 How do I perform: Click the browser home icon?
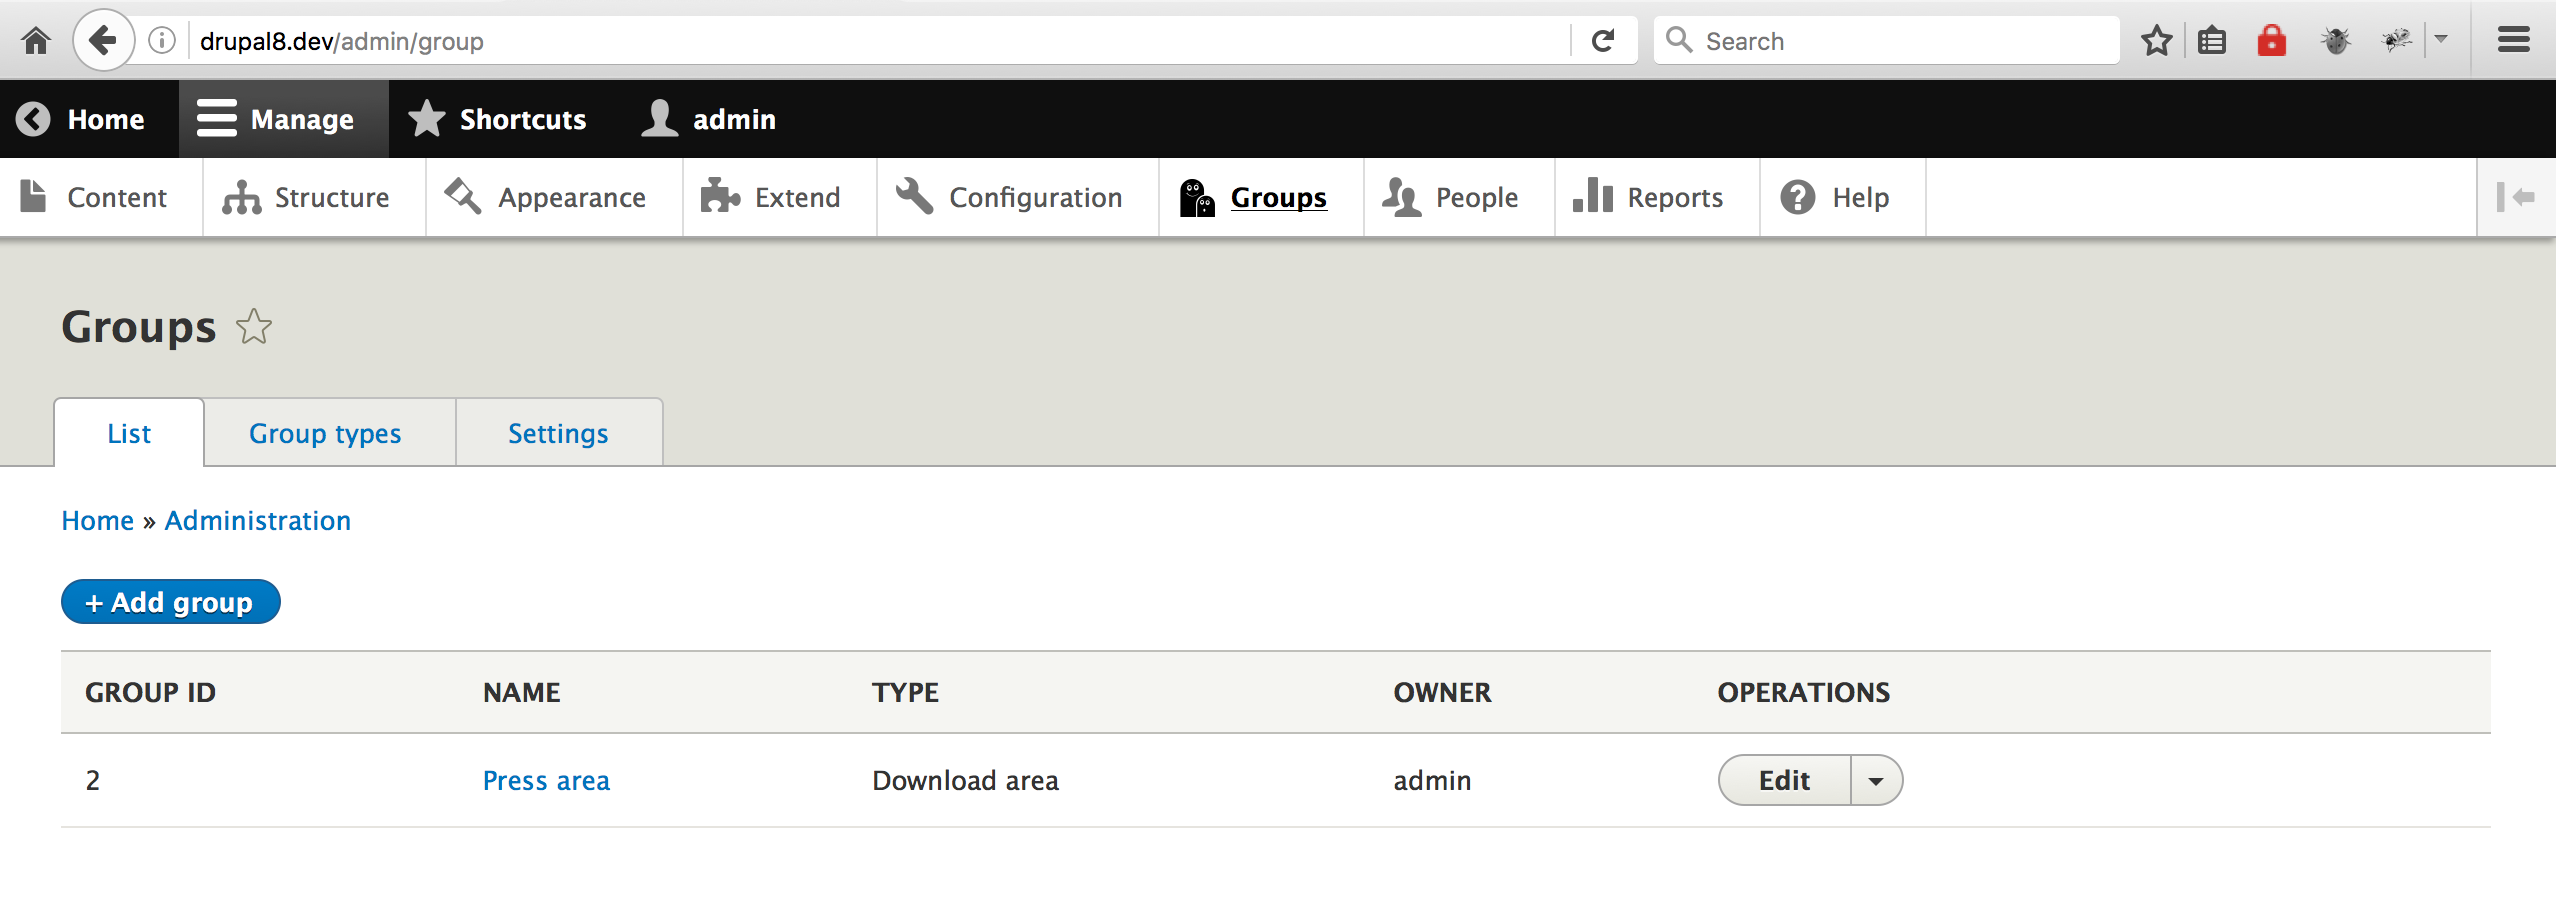pos(36,41)
